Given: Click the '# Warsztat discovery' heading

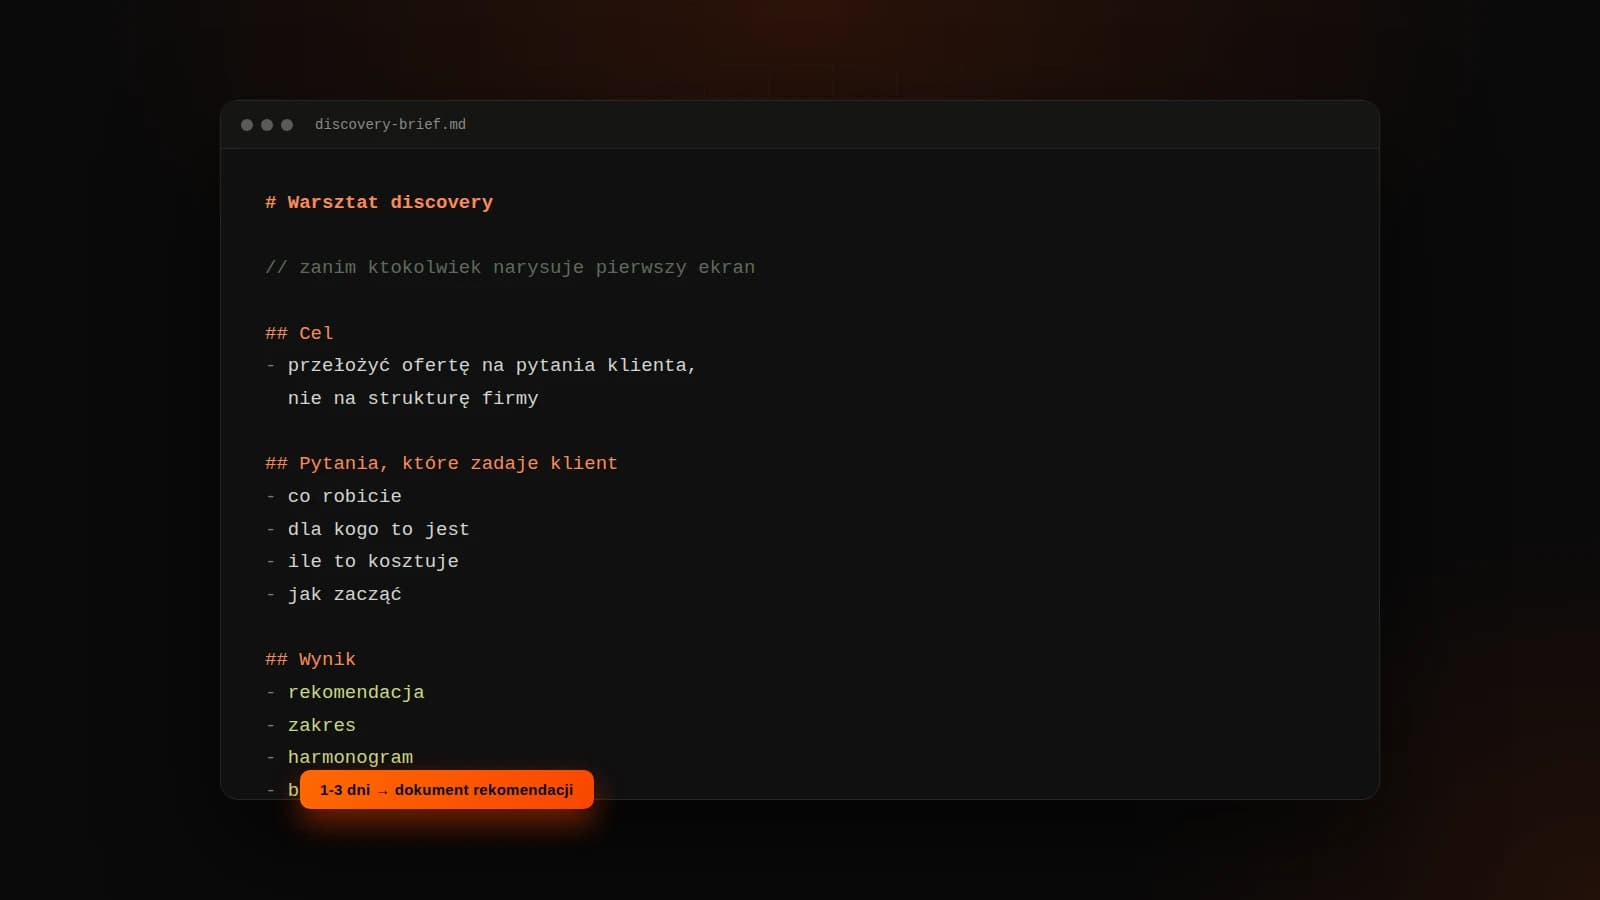Looking at the screenshot, I should point(379,202).
